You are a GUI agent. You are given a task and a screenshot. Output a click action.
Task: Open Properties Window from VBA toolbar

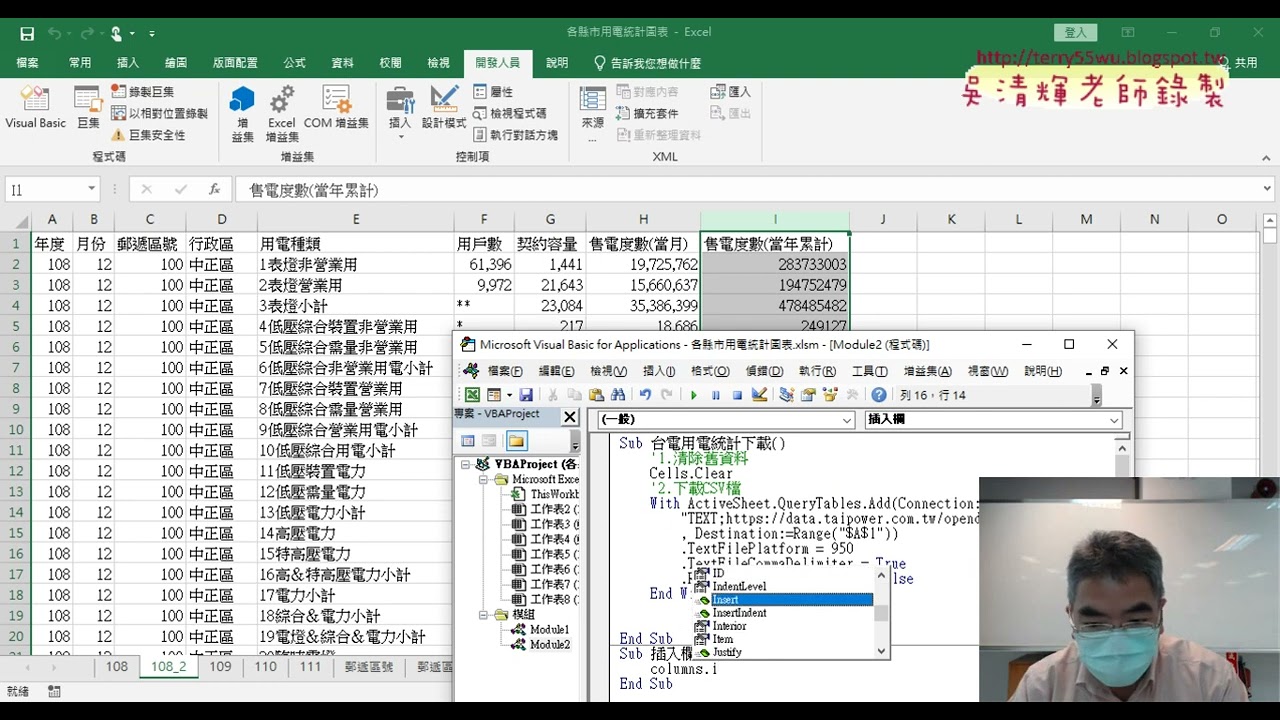(808, 395)
